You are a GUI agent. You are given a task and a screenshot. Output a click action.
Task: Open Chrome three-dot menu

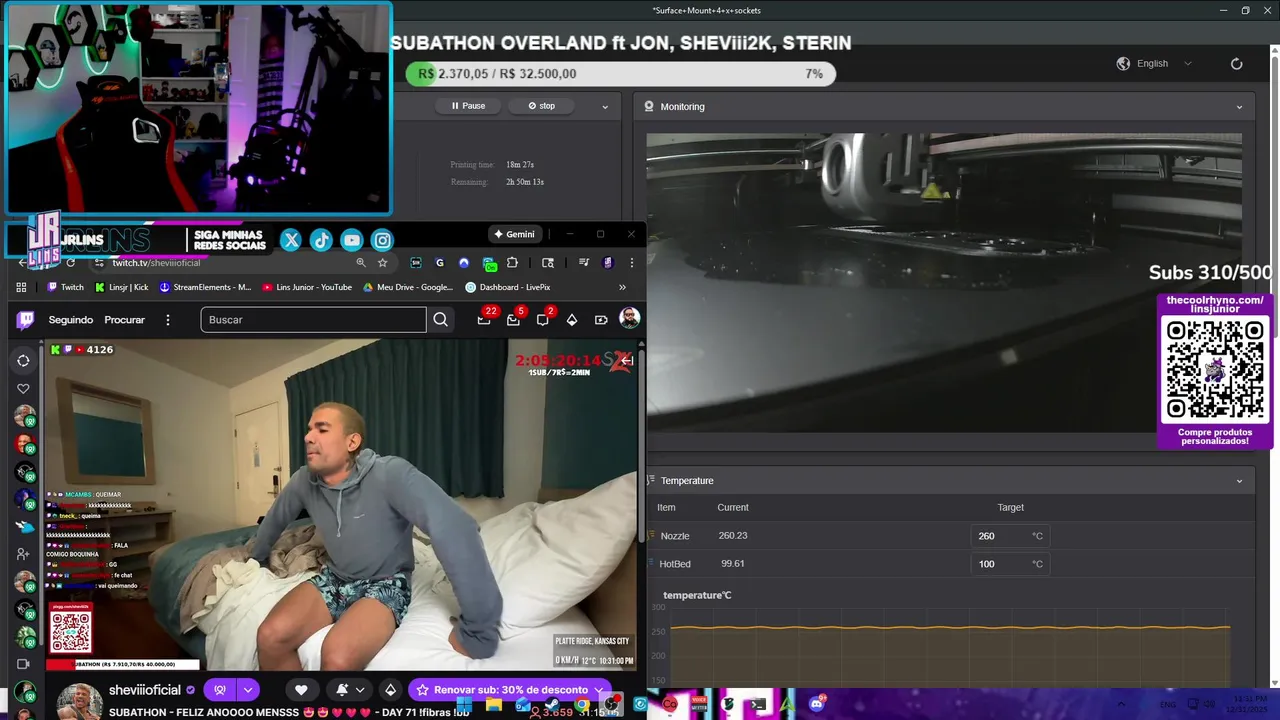click(631, 263)
